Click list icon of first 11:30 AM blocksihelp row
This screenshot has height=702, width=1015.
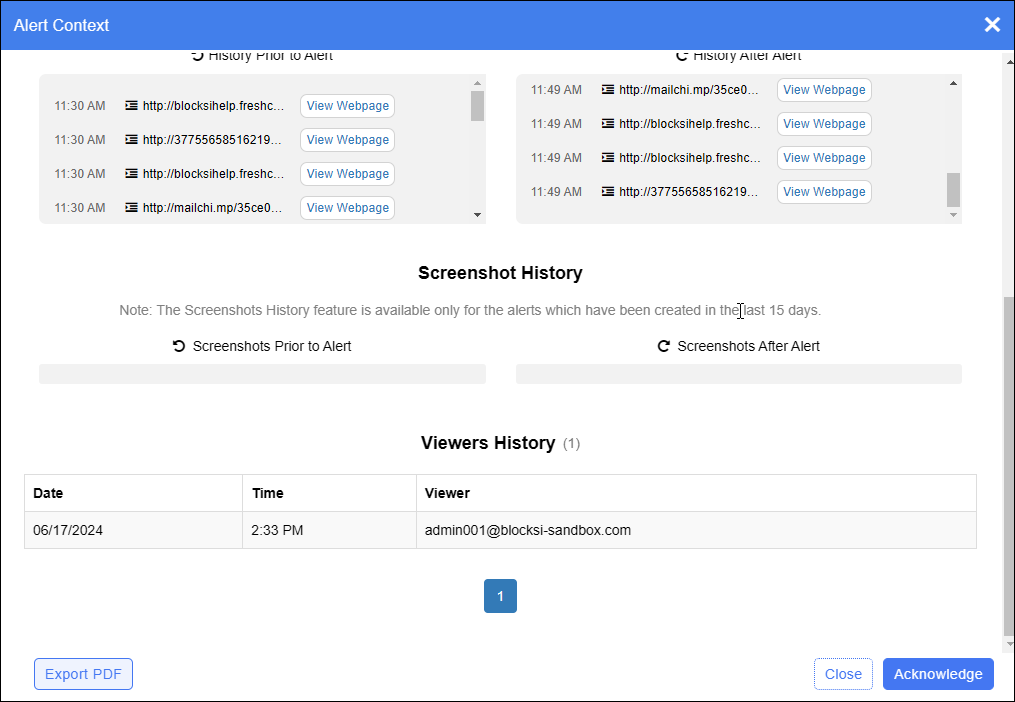coord(131,105)
